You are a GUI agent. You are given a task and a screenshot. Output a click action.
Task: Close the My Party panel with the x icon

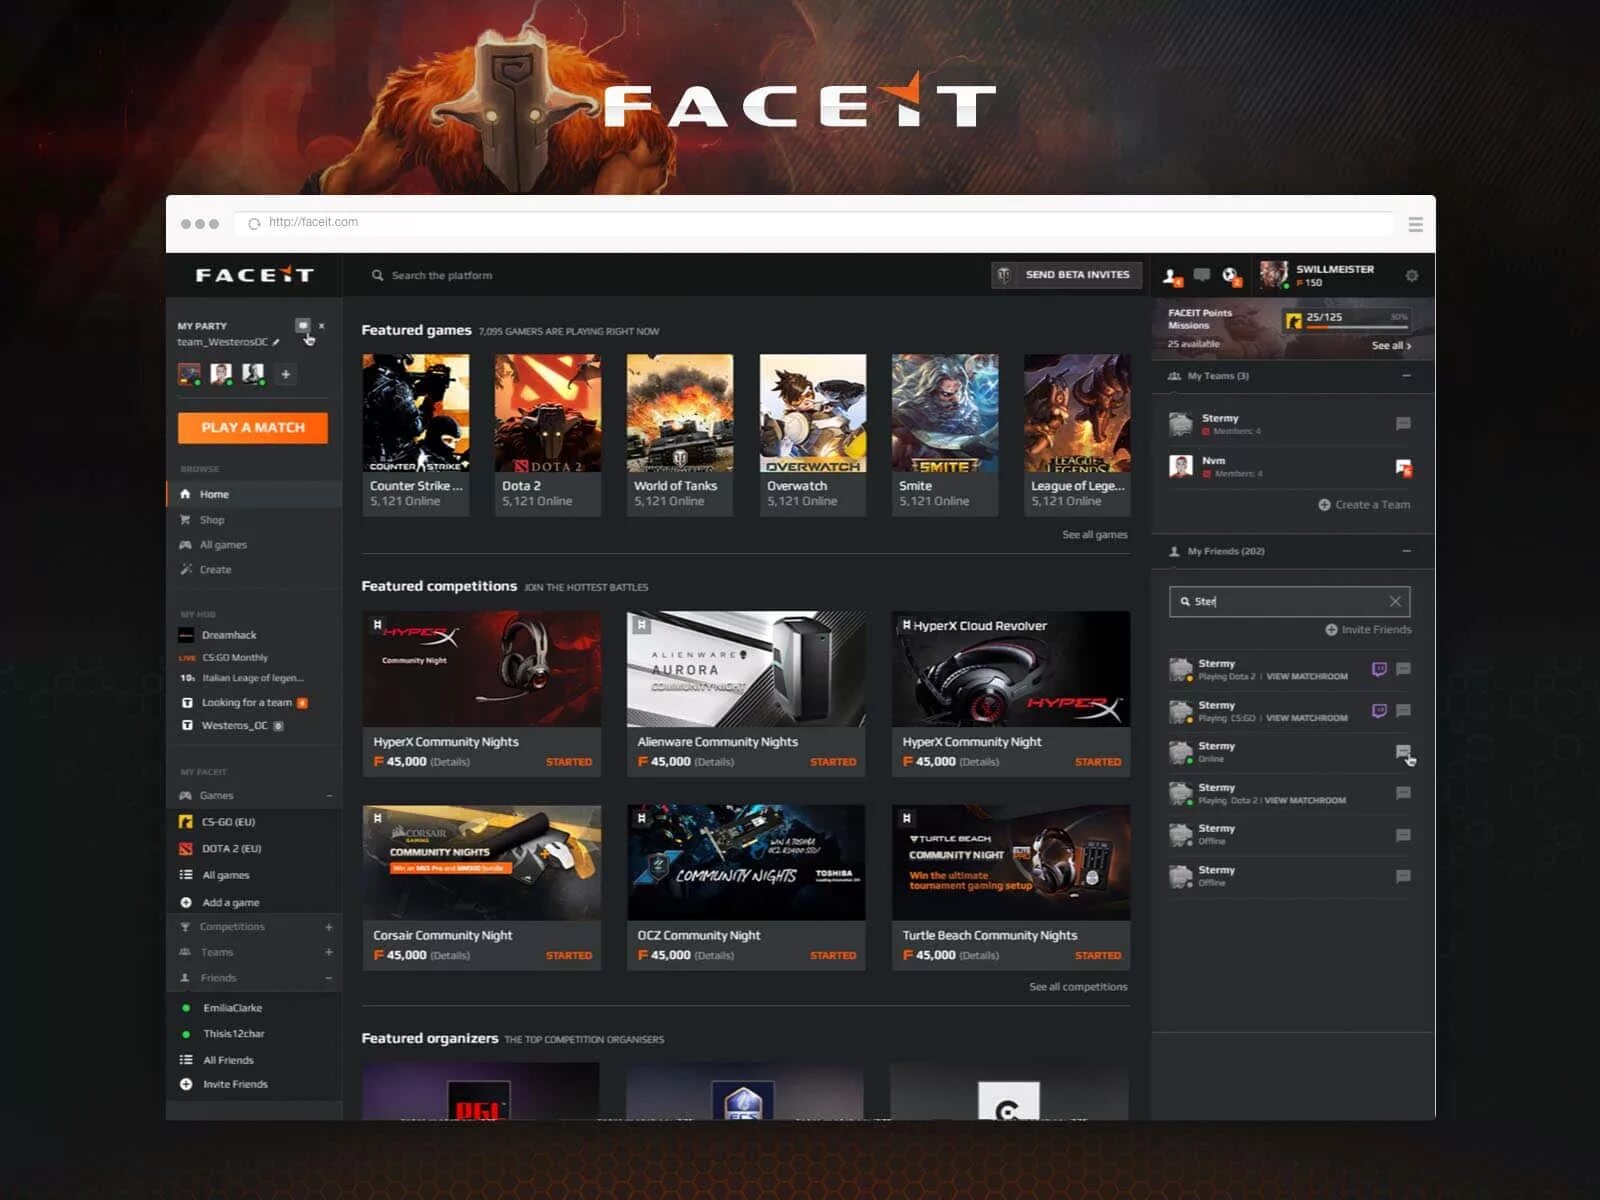[321, 326]
